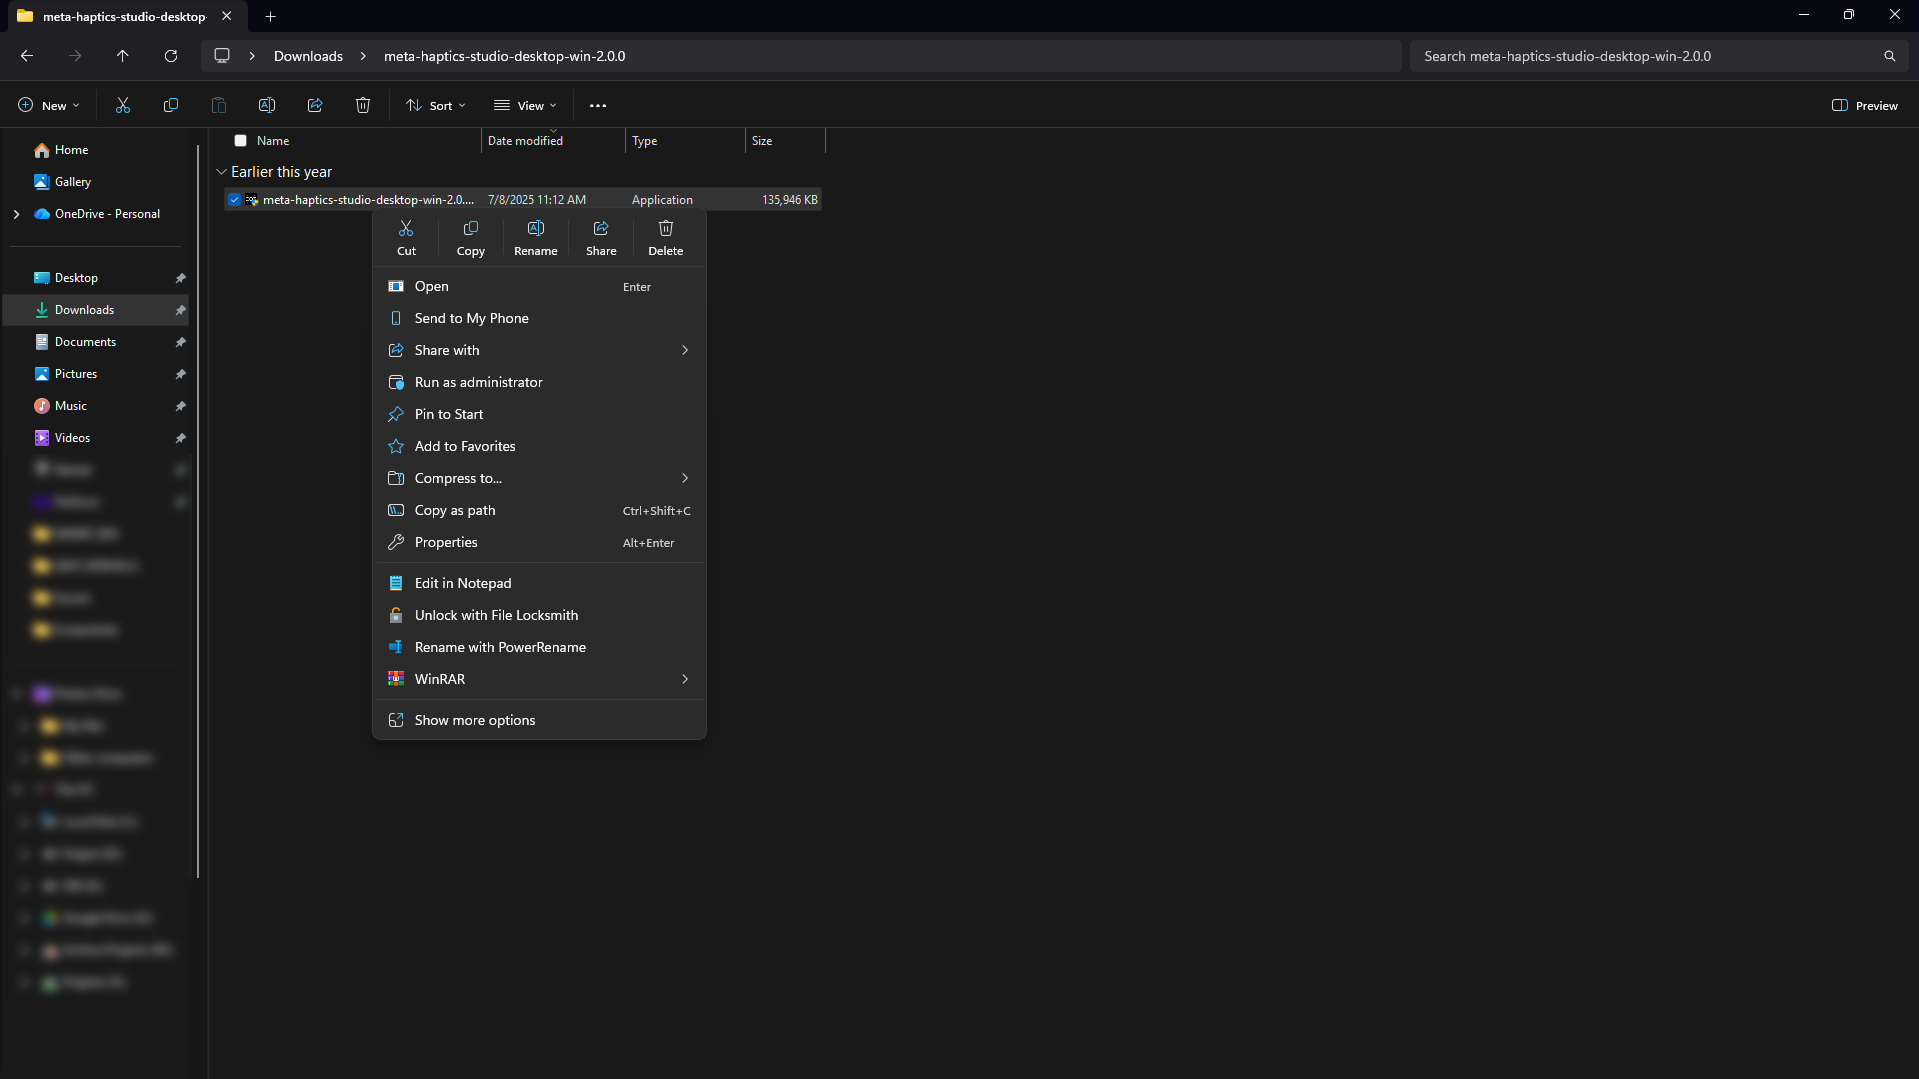Image resolution: width=1919 pixels, height=1079 pixels.
Task: Select Copy as path menu entry
Action: (x=540, y=510)
